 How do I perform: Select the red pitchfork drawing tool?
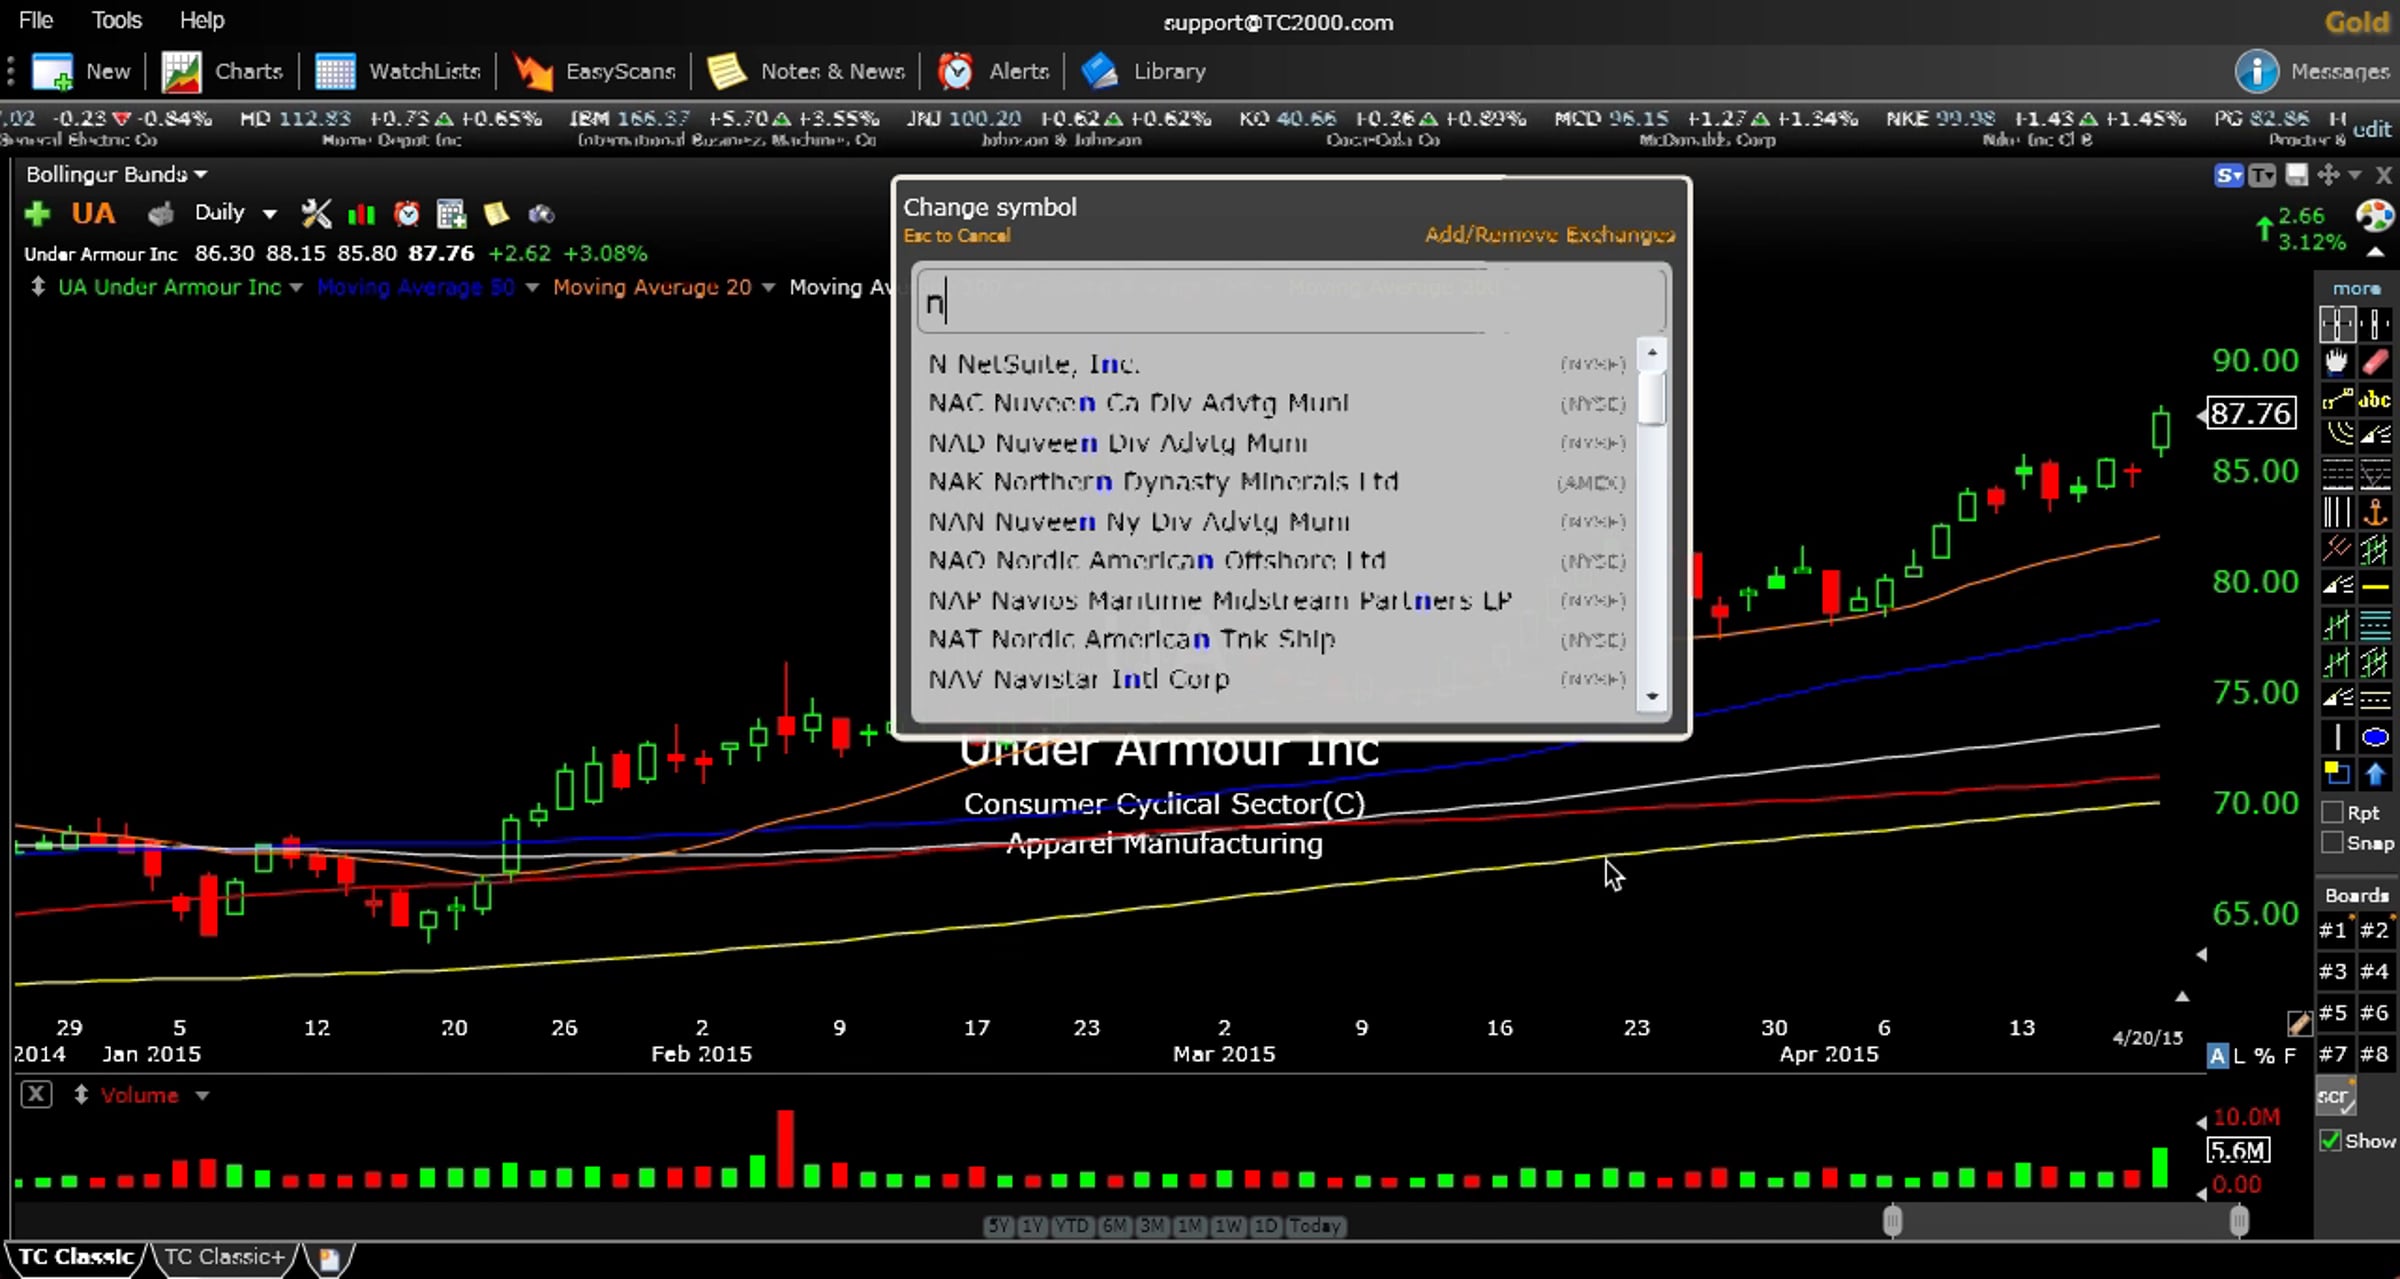click(x=2337, y=549)
